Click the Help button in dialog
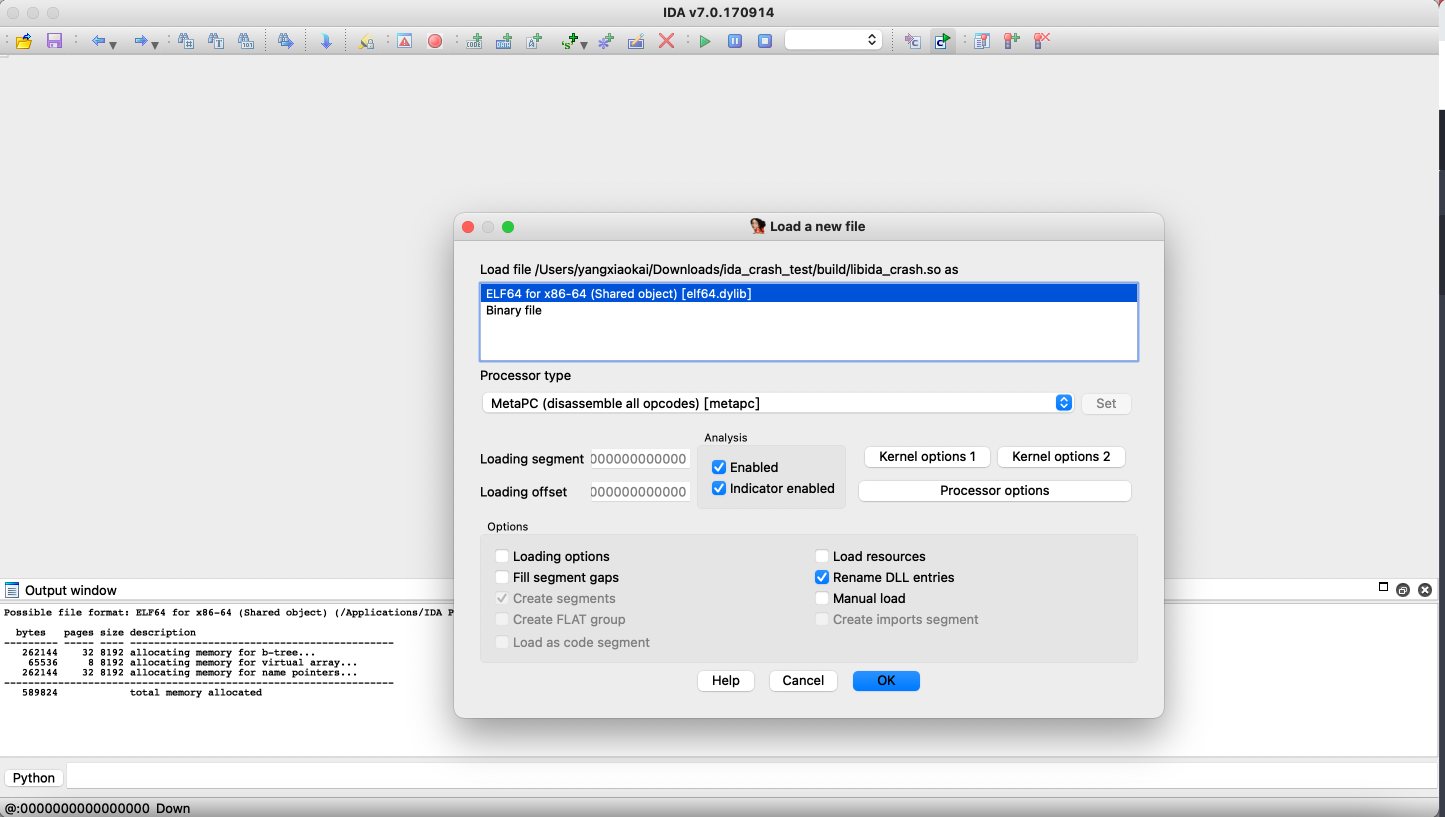Viewport: 1445px width, 817px height. coord(726,680)
